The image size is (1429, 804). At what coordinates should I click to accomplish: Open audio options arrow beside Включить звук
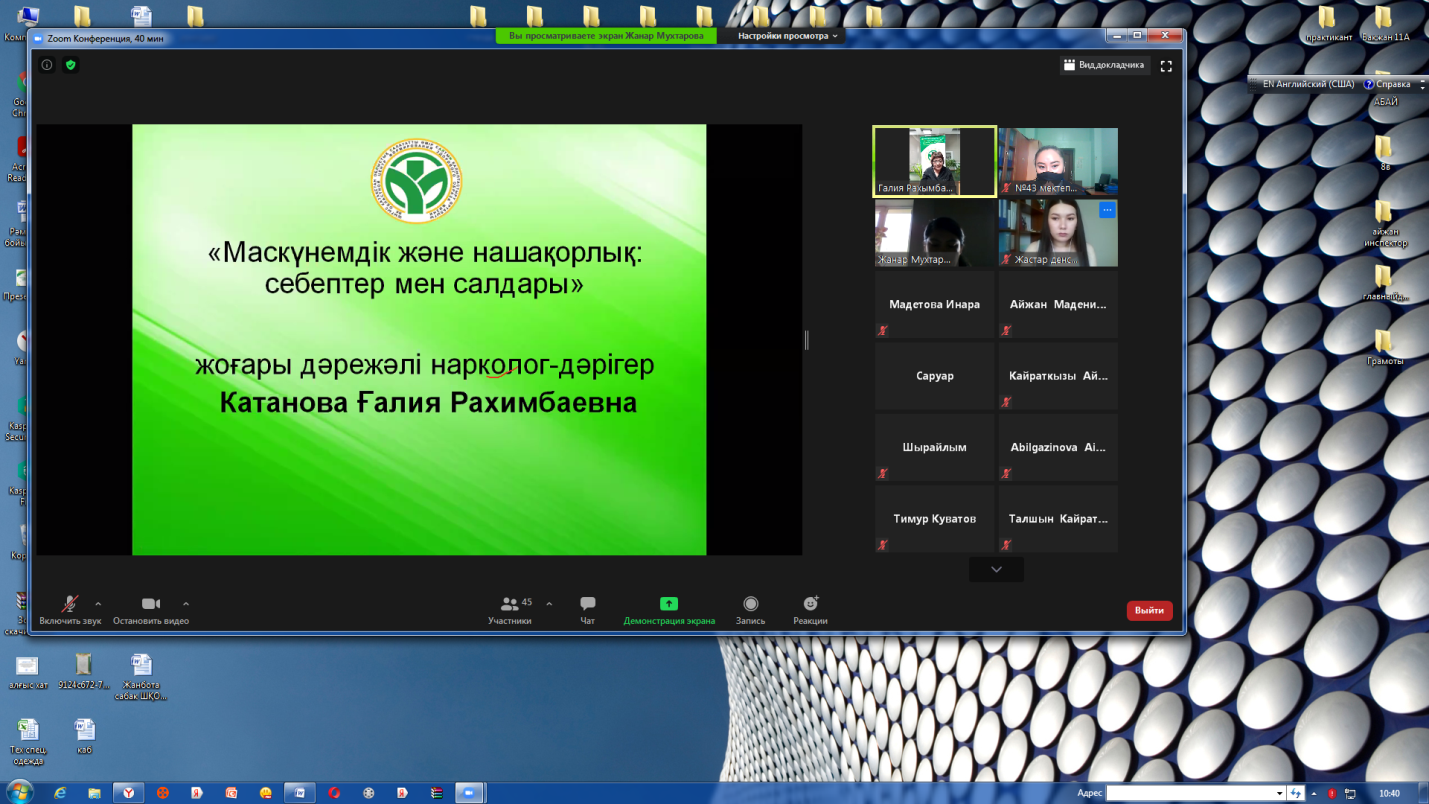pyautogui.click(x=98, y=604)
